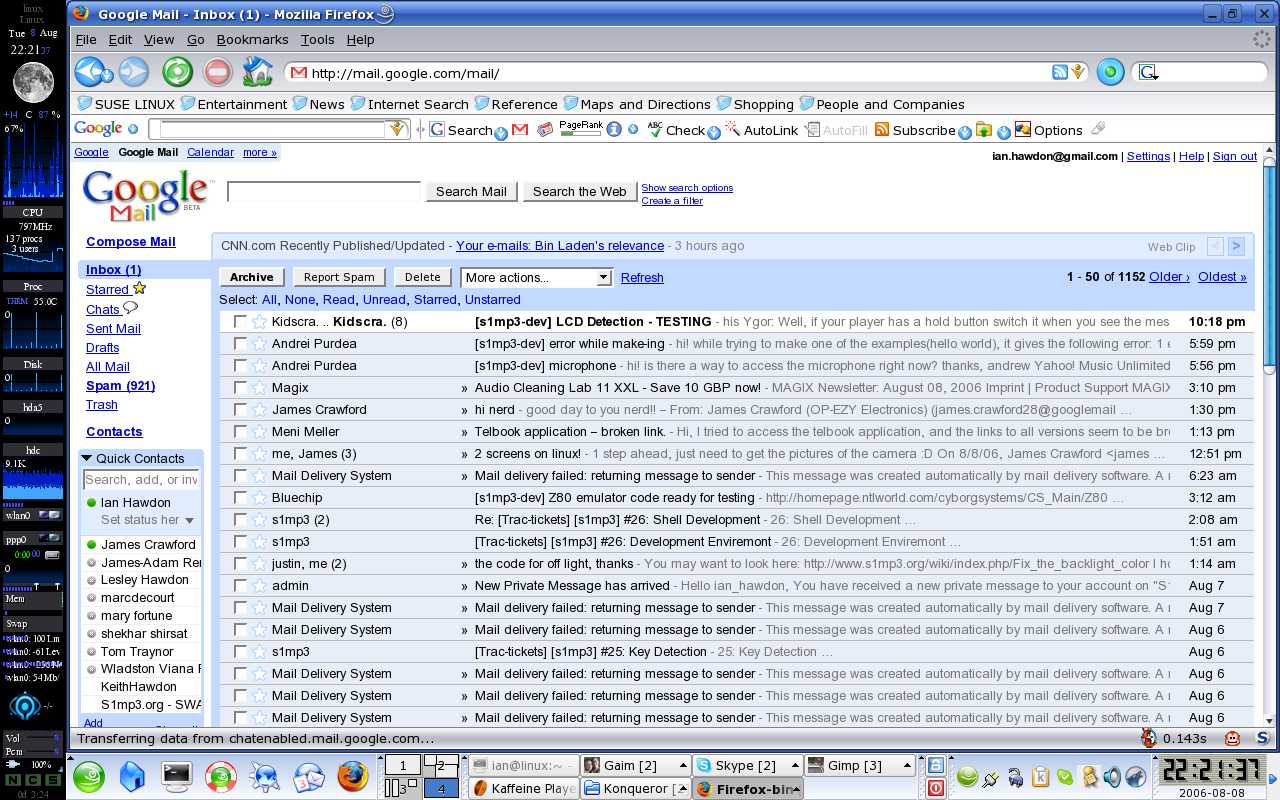This screenshot has width=1280, height=800.
Task: Open the search engine selector dropdown
Action: (1149, 72)
